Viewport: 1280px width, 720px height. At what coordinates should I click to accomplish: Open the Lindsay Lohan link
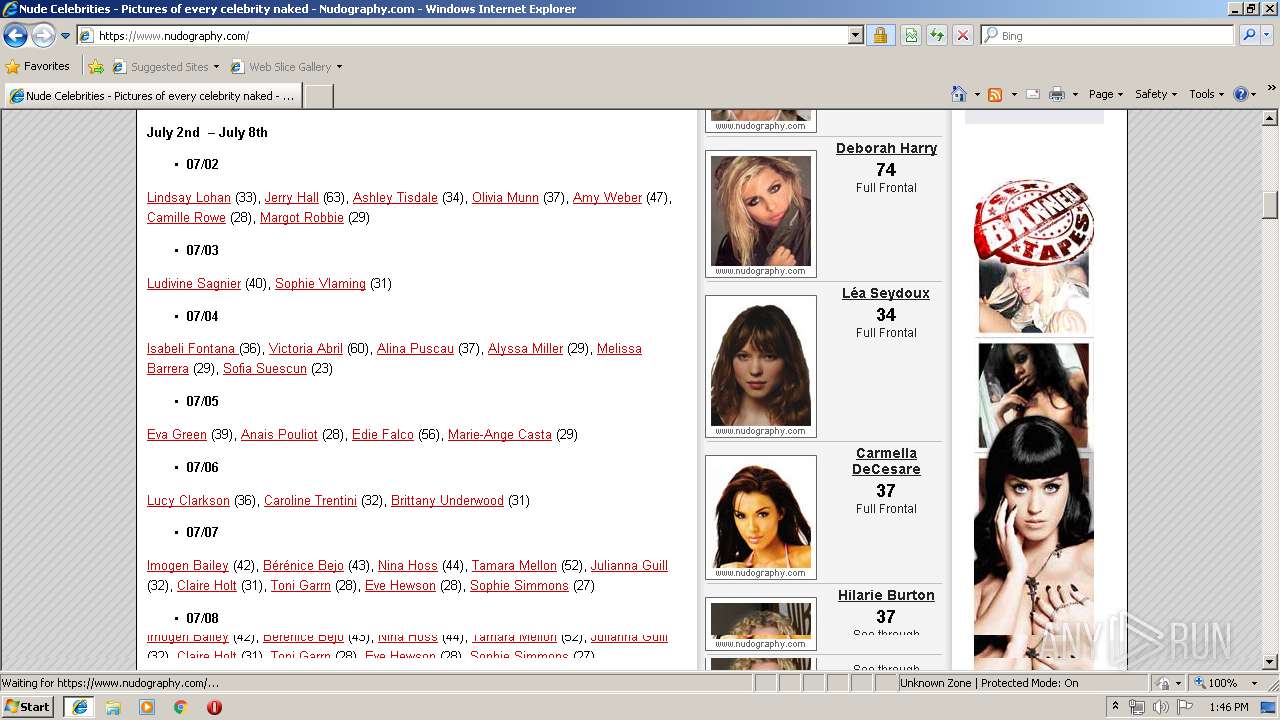(189, 198)
